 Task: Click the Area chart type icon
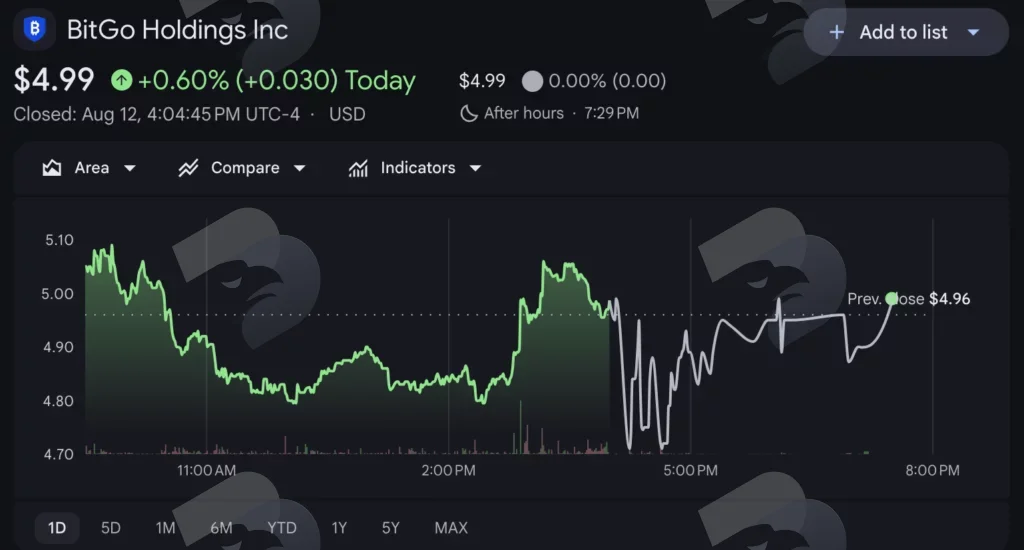pyautogui.click(x=52, y=168)
